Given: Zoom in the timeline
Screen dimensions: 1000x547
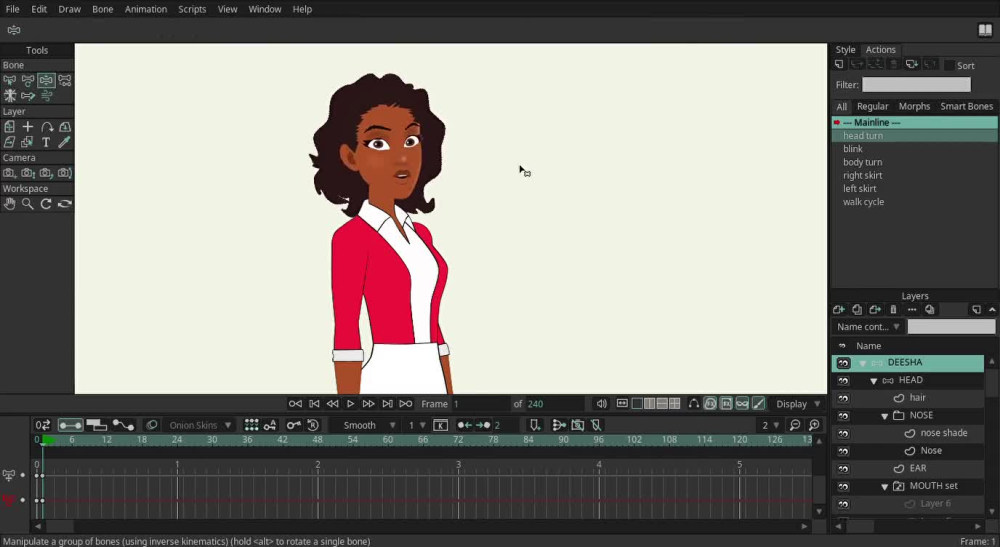Looking at the screenshot, I should (814, 425).
